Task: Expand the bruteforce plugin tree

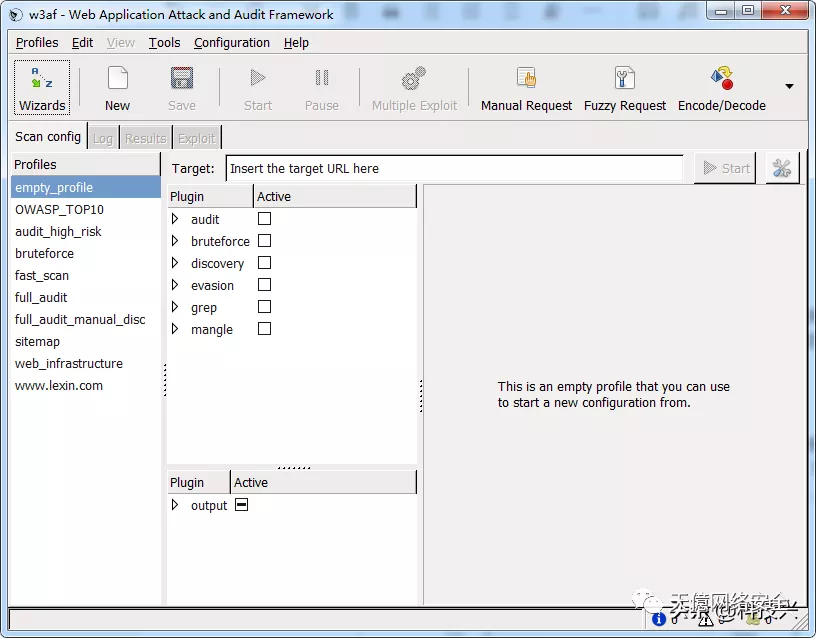Action: [175, 241]
